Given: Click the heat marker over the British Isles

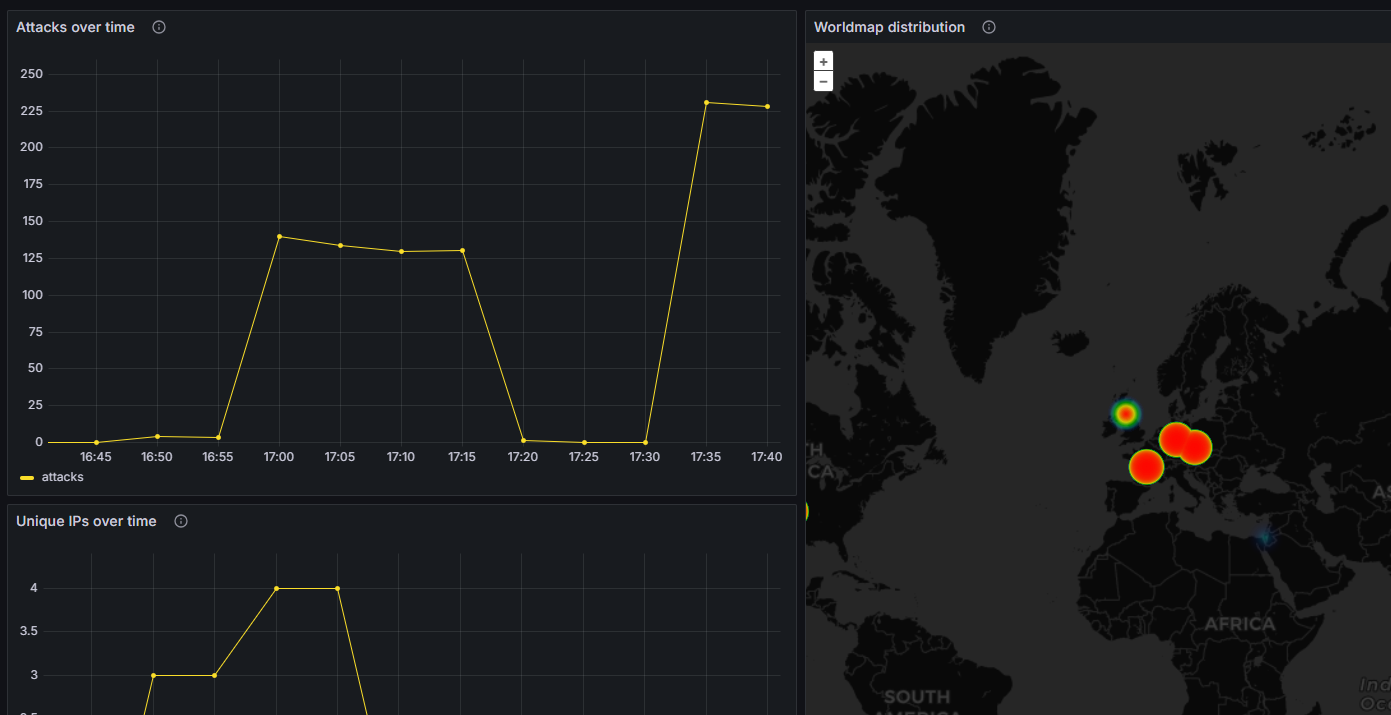Looking at the screenshot, I should (1126, 413).
